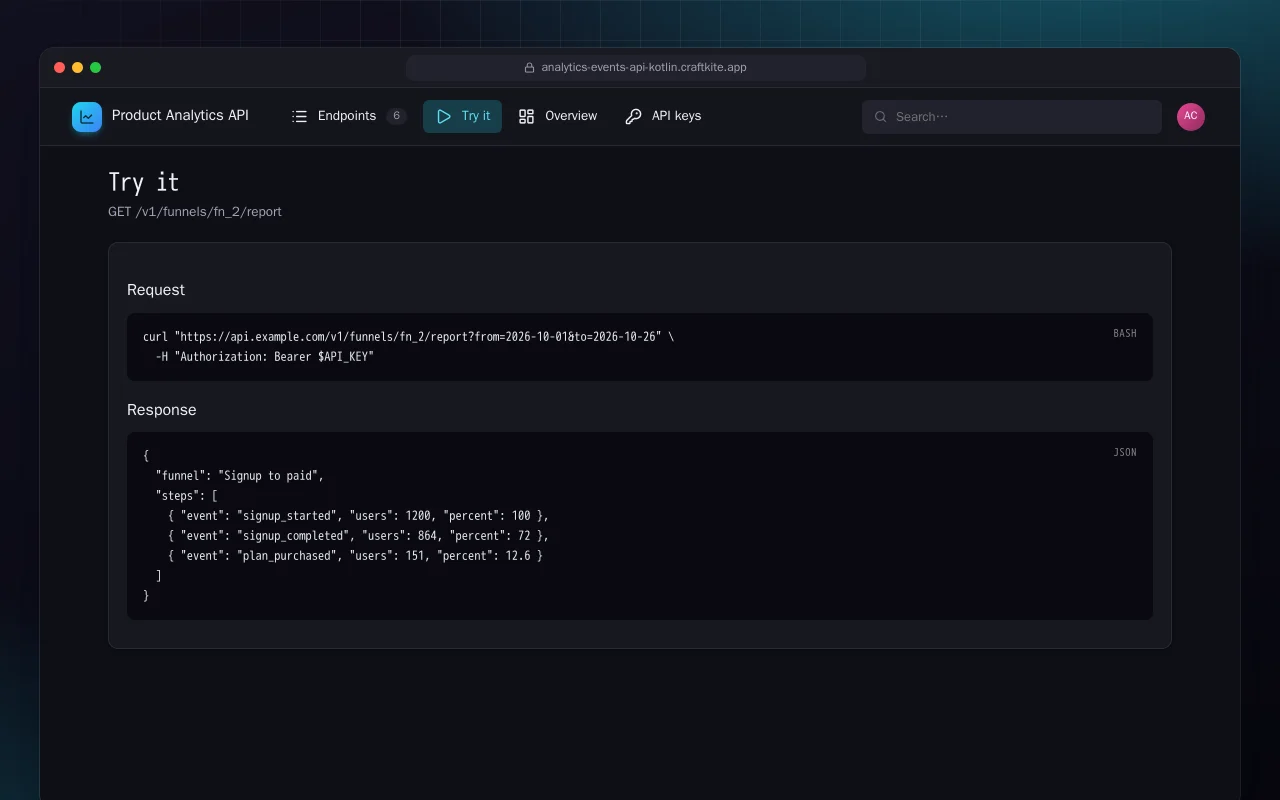Click the "steps": [ line
The width and height of the screenshot is (1280, 800).
pos(187,496)
